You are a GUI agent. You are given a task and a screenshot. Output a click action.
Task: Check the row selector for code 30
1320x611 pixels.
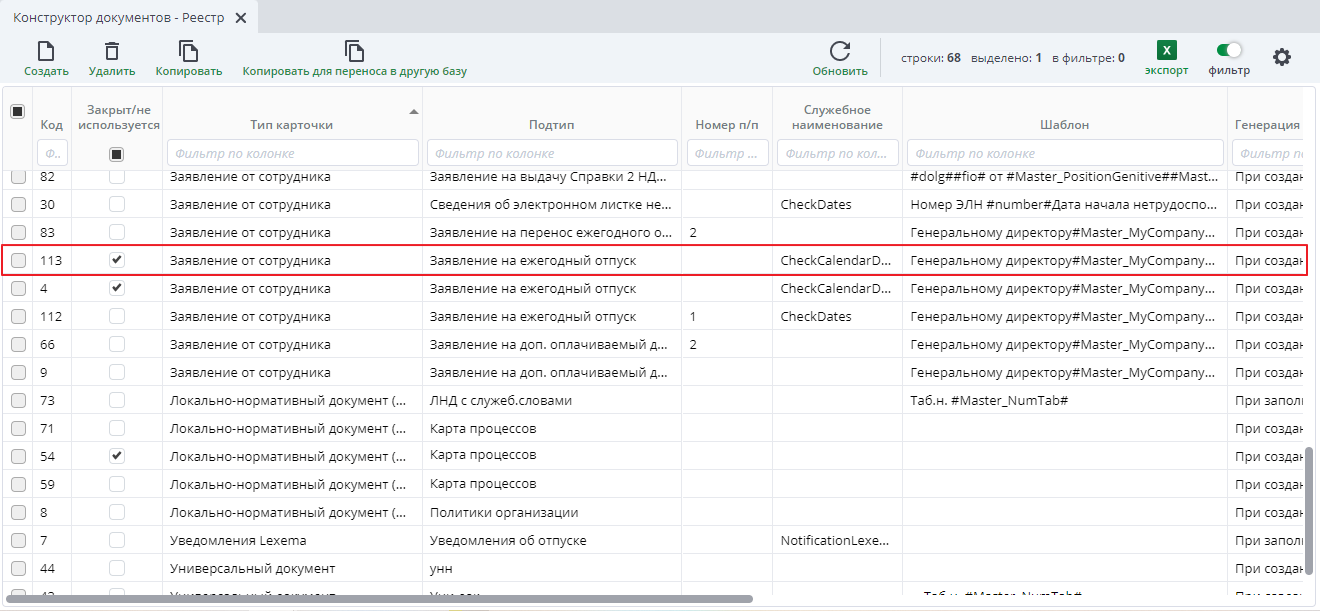18,204
